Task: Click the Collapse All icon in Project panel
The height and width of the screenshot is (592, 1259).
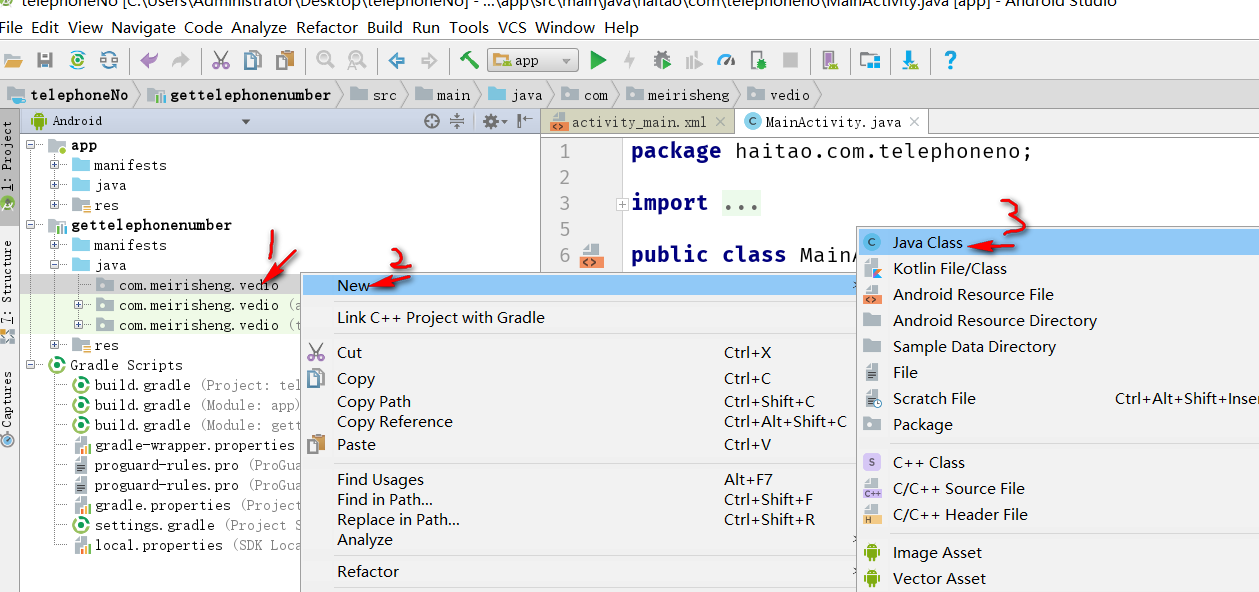Action: point(457,121)
